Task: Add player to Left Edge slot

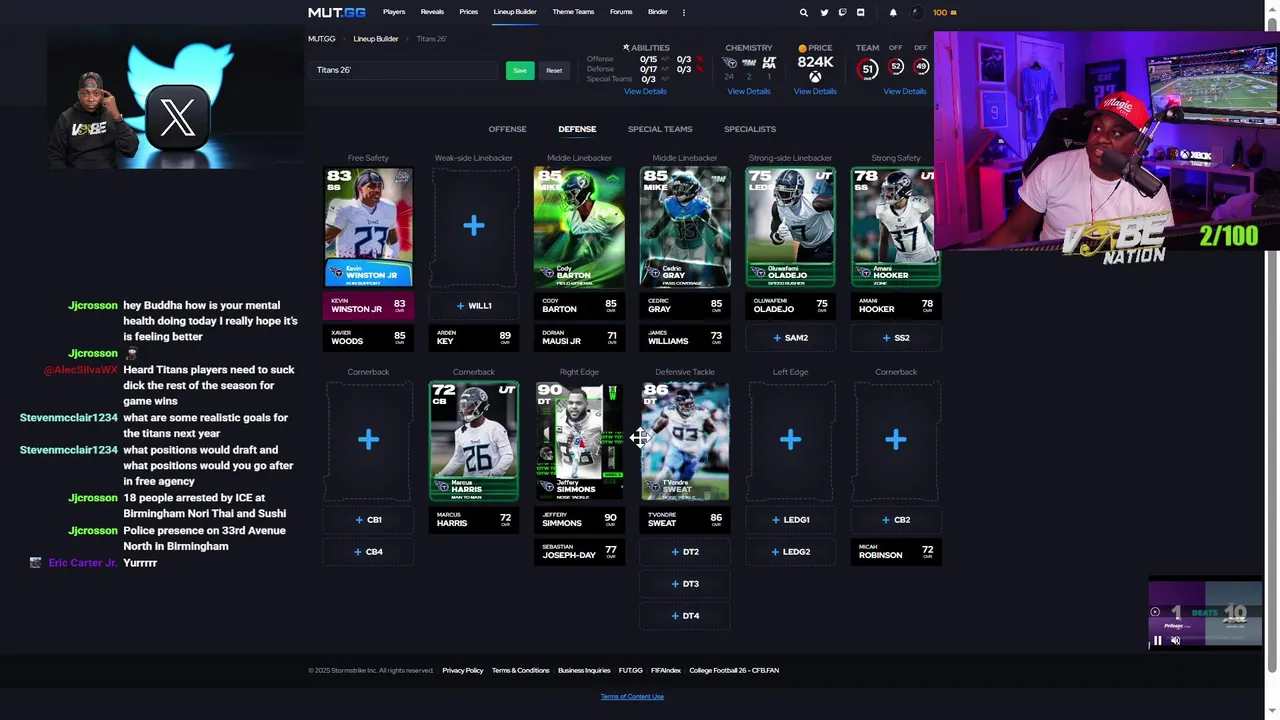Action: point(790,440)
